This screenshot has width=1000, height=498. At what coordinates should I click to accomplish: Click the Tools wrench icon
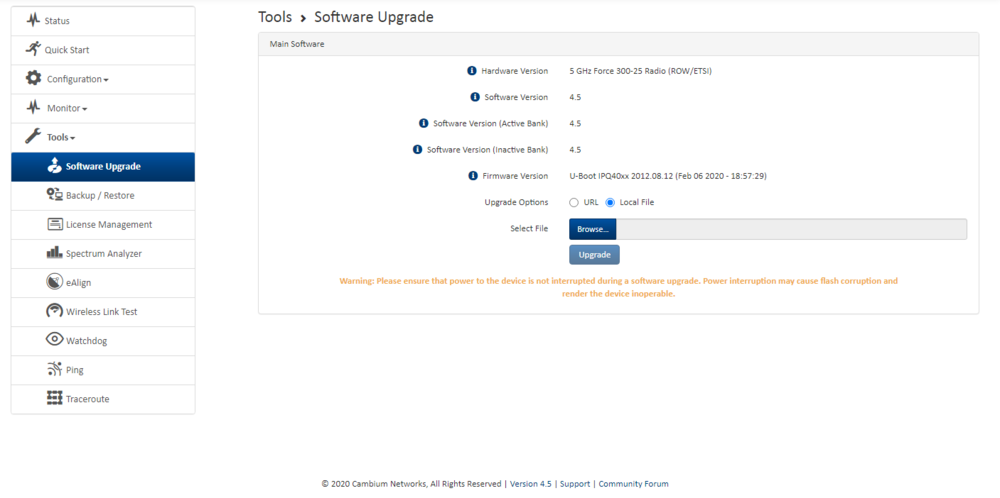click(x=33, y=136)
